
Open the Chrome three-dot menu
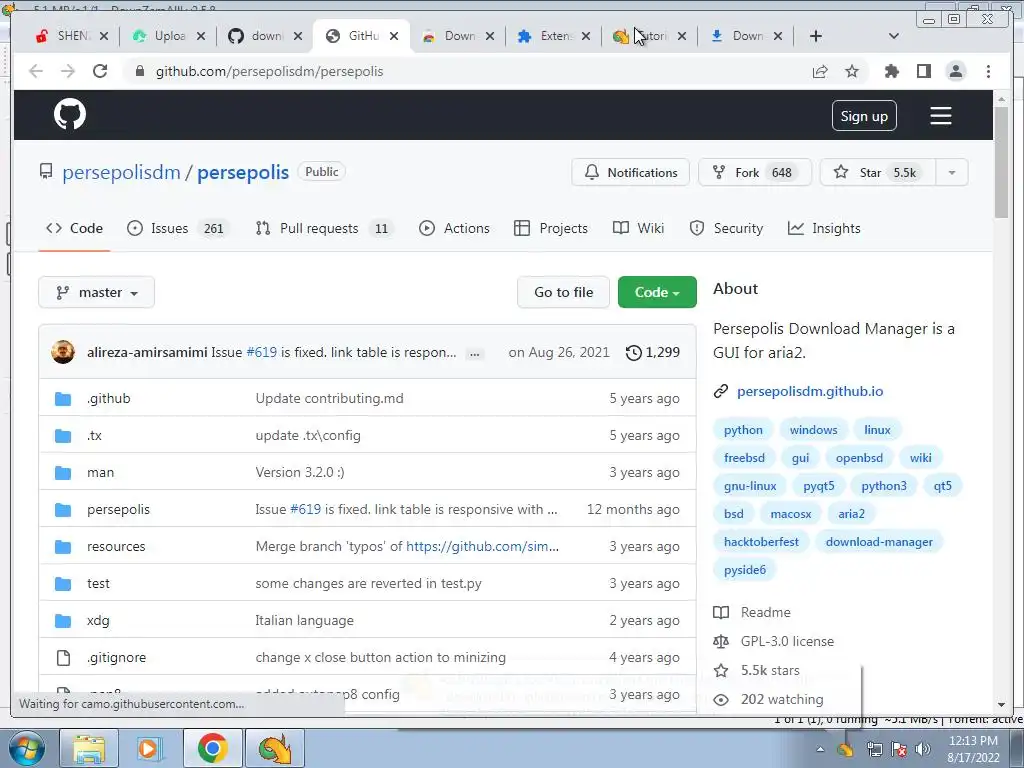tap(989, 71)
